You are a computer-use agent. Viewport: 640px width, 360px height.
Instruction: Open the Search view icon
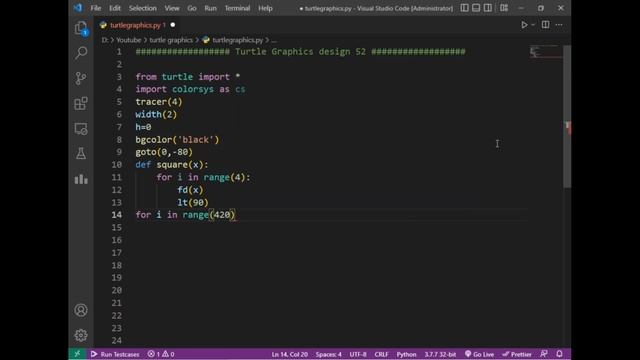[x=81, y=53]
